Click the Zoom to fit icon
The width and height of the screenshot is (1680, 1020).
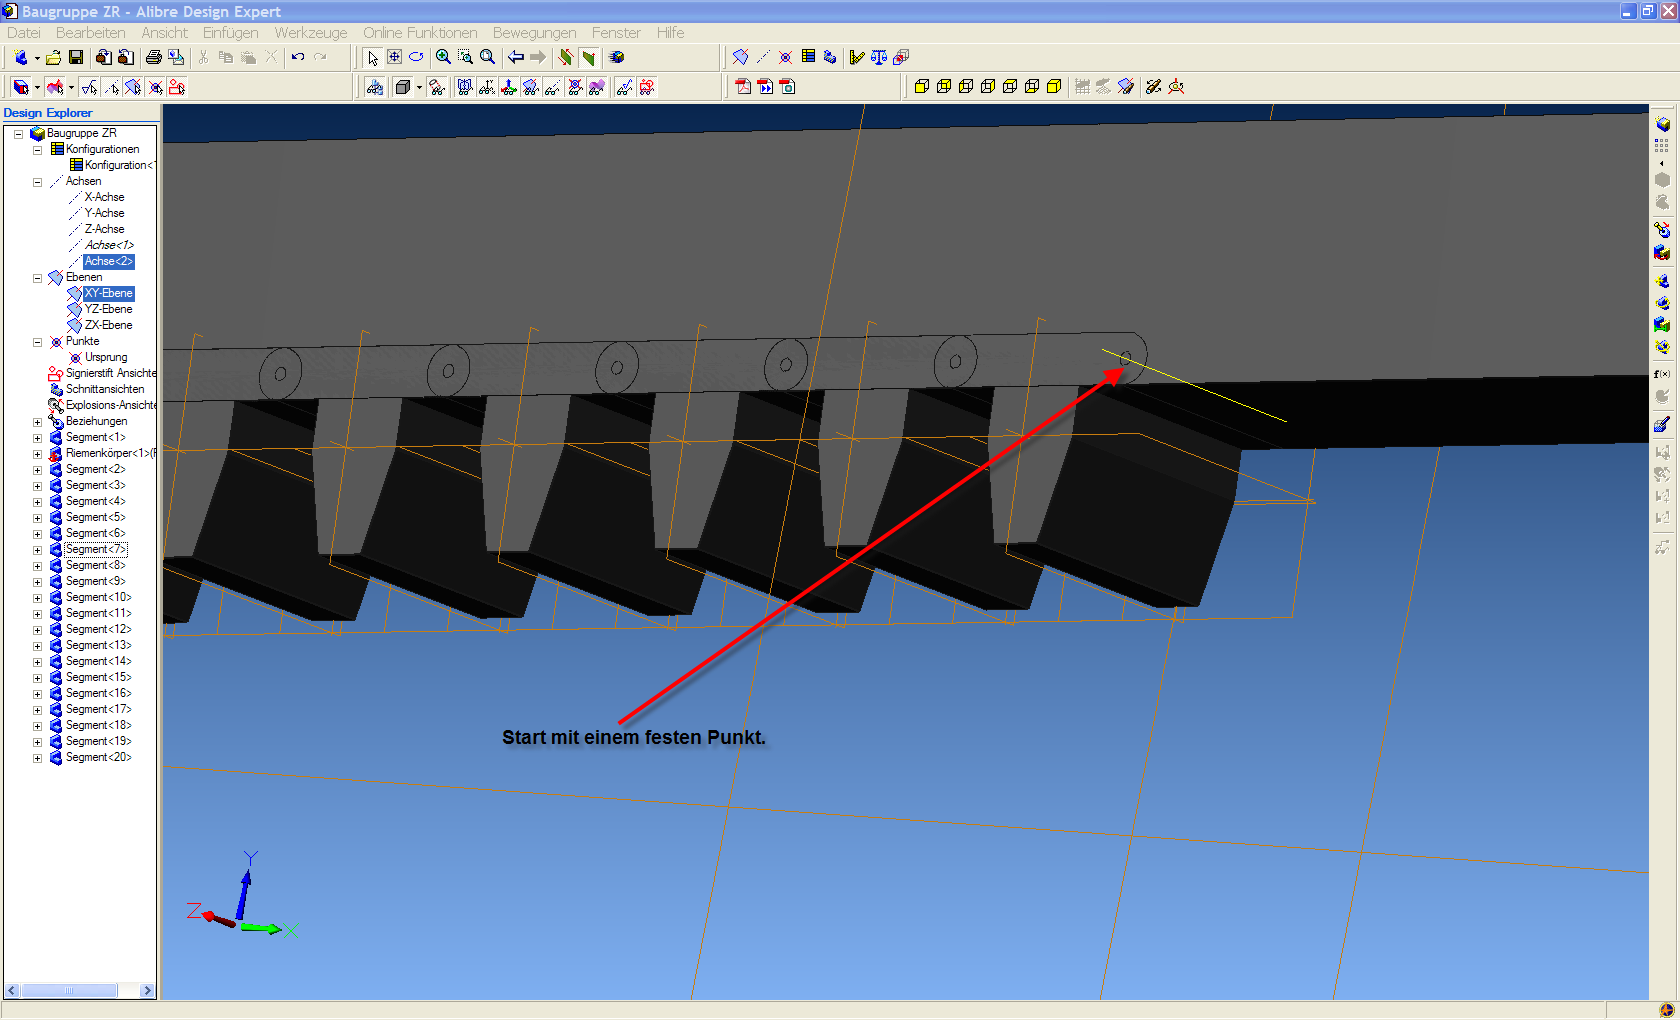coord(487,57)
